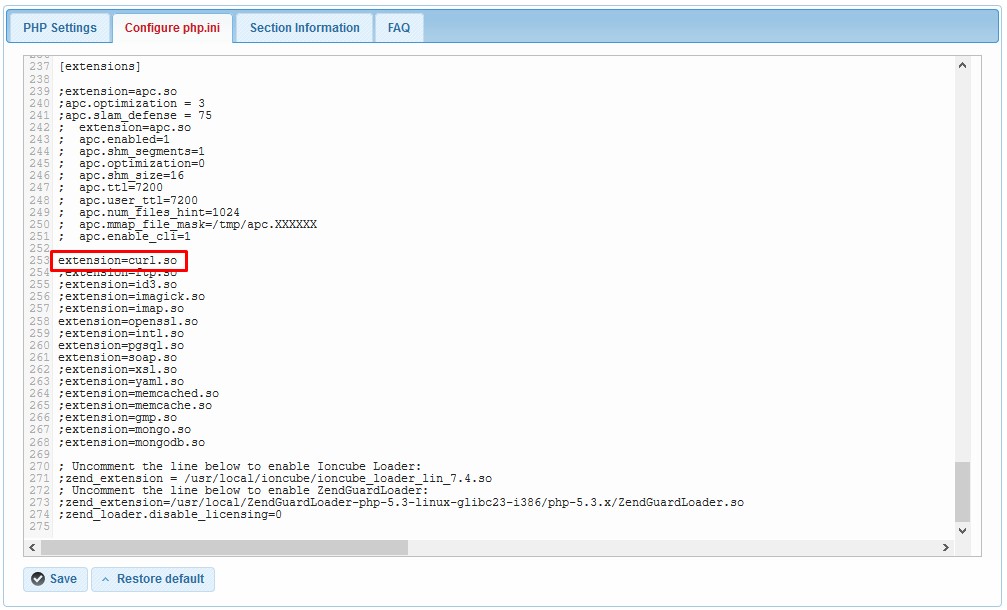Select the FAQ tab

tap(398, 27)
